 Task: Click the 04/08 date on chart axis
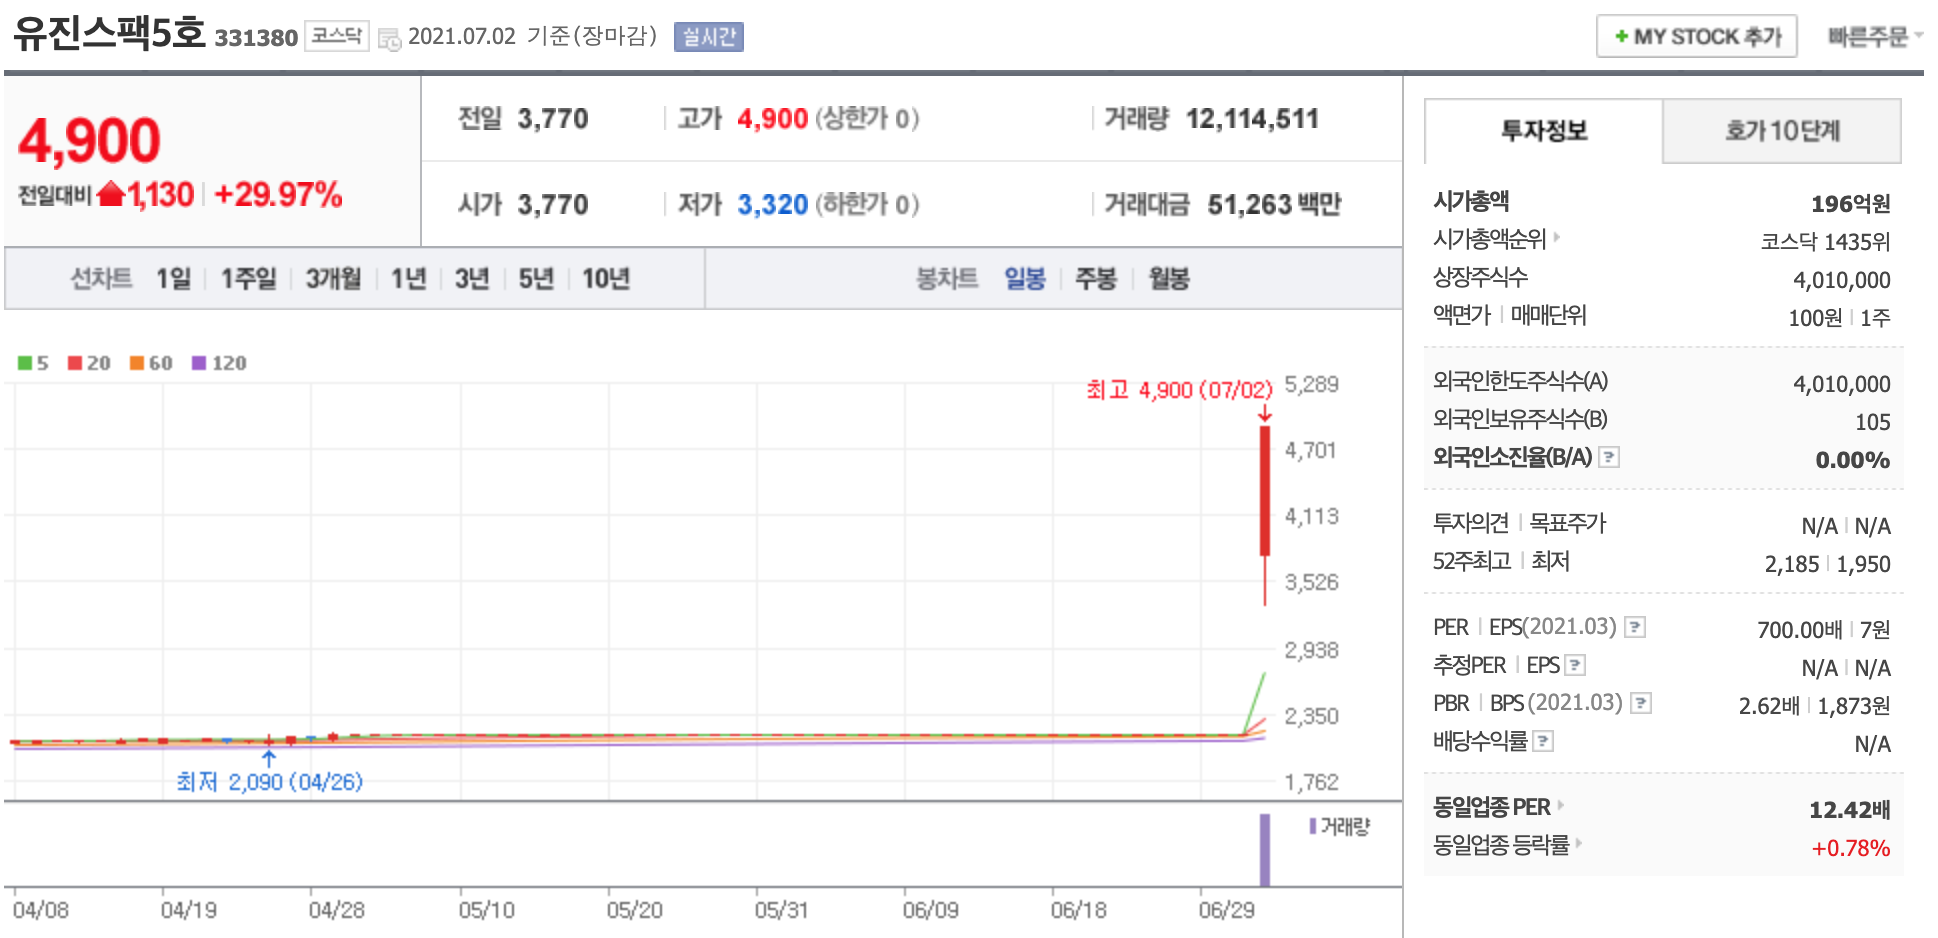point(41,910)
